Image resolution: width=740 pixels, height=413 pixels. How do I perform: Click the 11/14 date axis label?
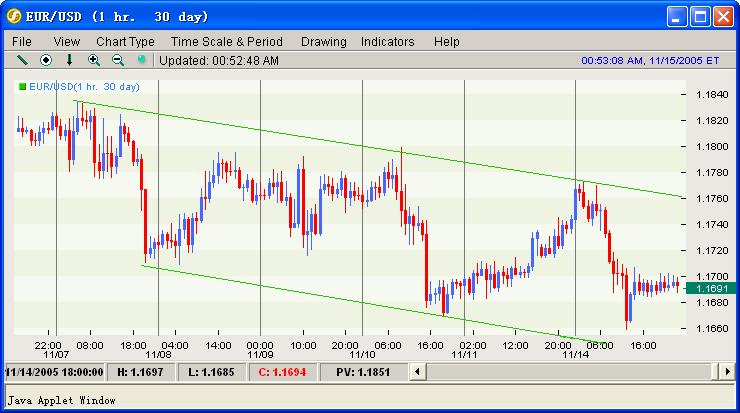click(575, 354)
